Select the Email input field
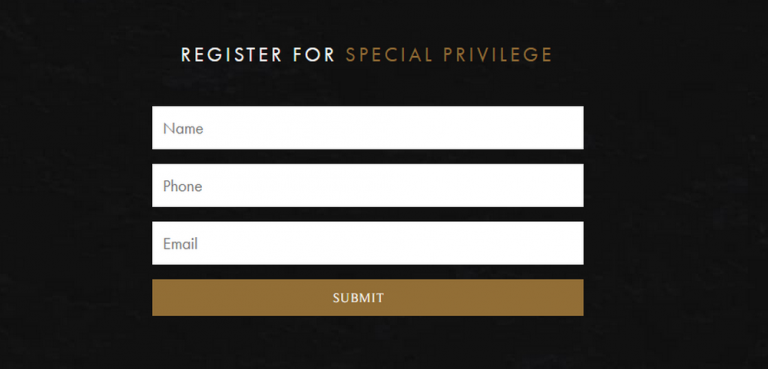 coord(367,243)
